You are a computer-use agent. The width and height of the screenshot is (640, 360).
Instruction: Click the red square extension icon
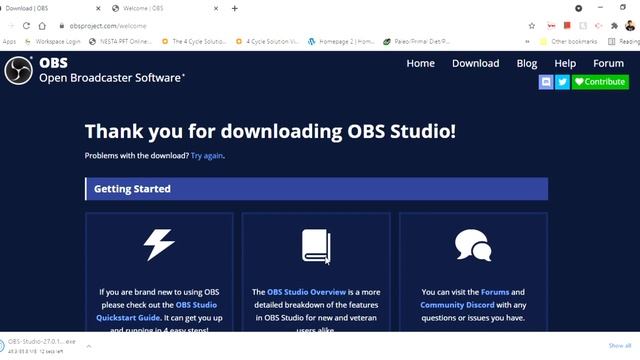567,25
